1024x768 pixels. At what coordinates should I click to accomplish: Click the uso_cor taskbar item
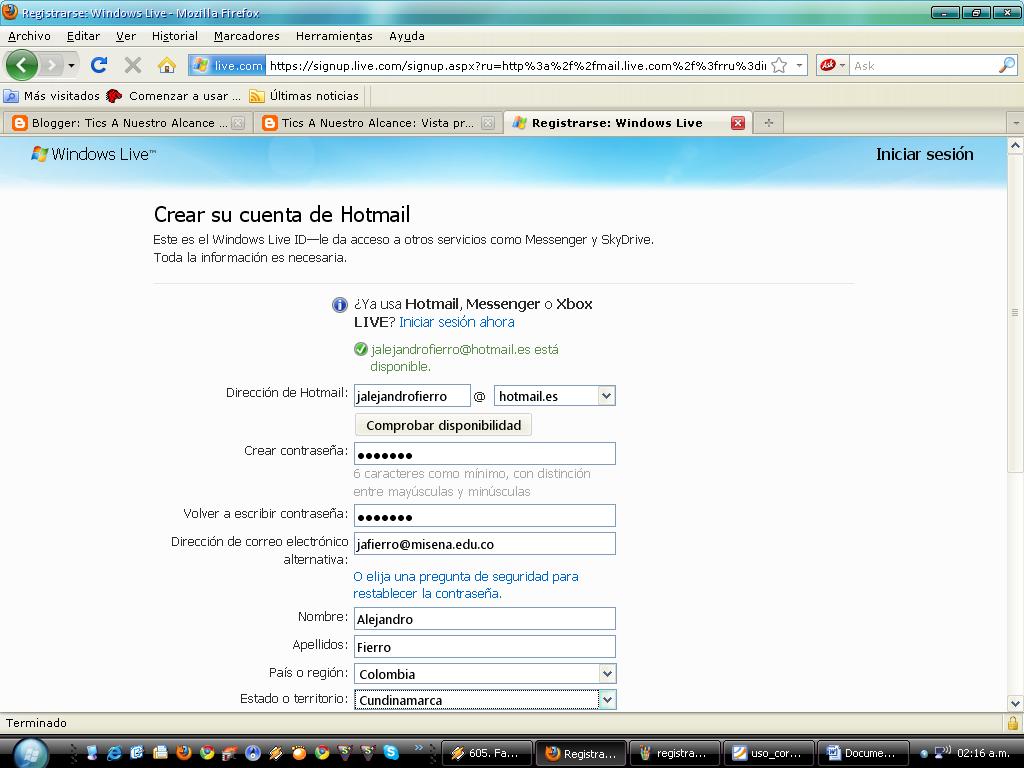coord(769,752)
